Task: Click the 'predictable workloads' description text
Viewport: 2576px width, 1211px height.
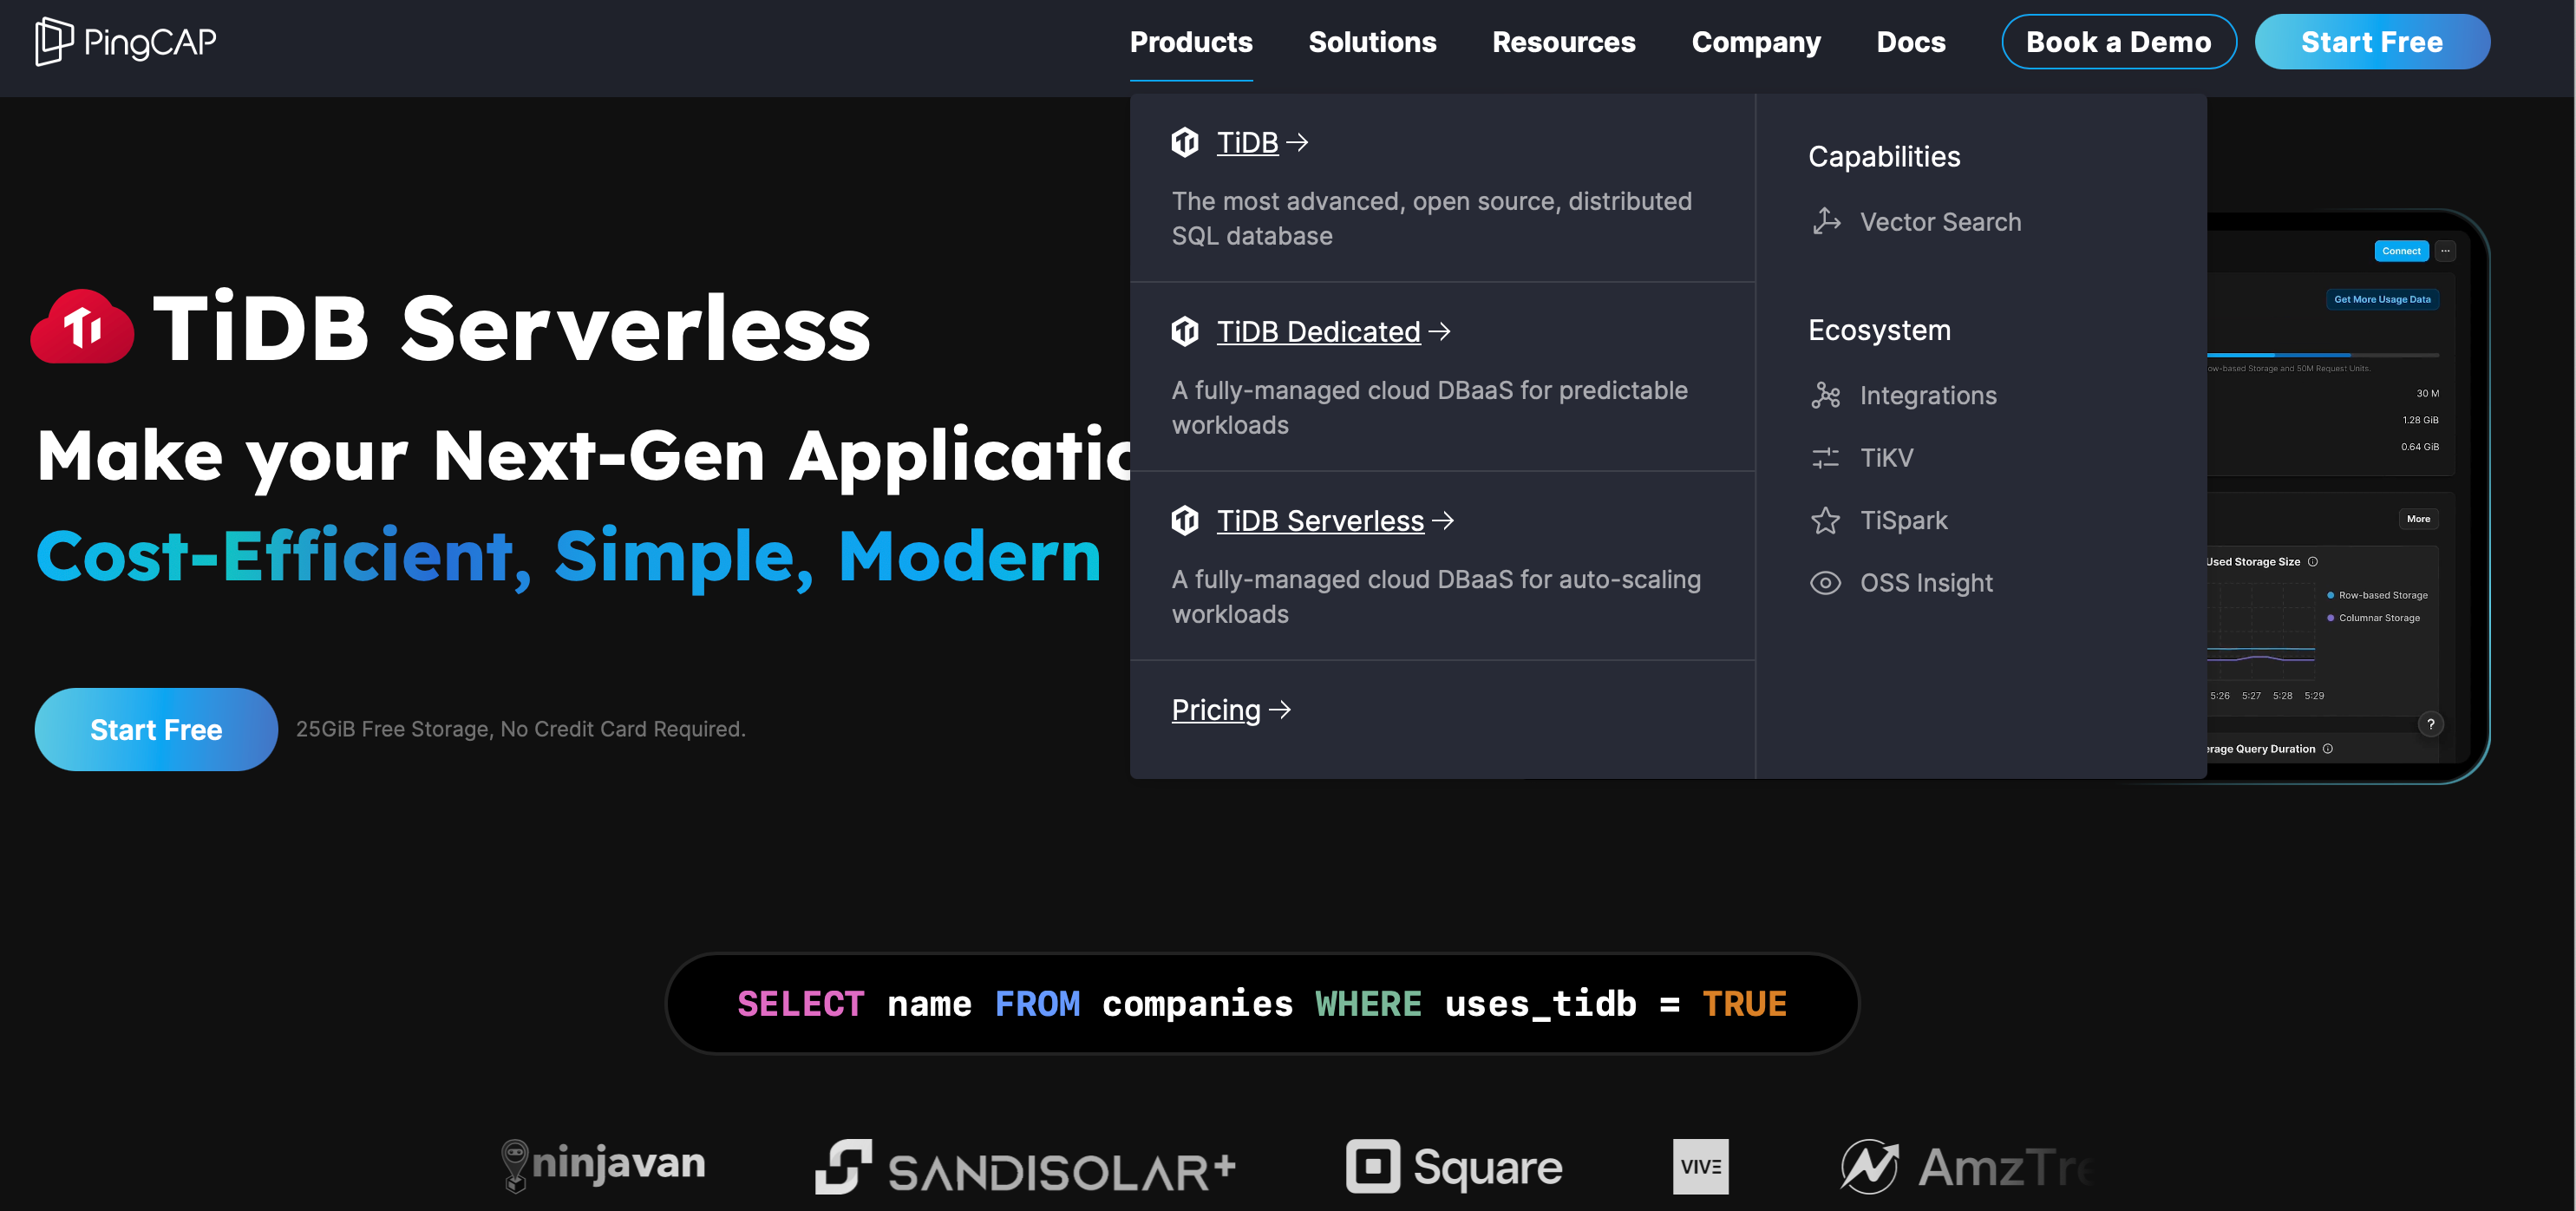Action: pyautogui.click(x=1429, y=407)
